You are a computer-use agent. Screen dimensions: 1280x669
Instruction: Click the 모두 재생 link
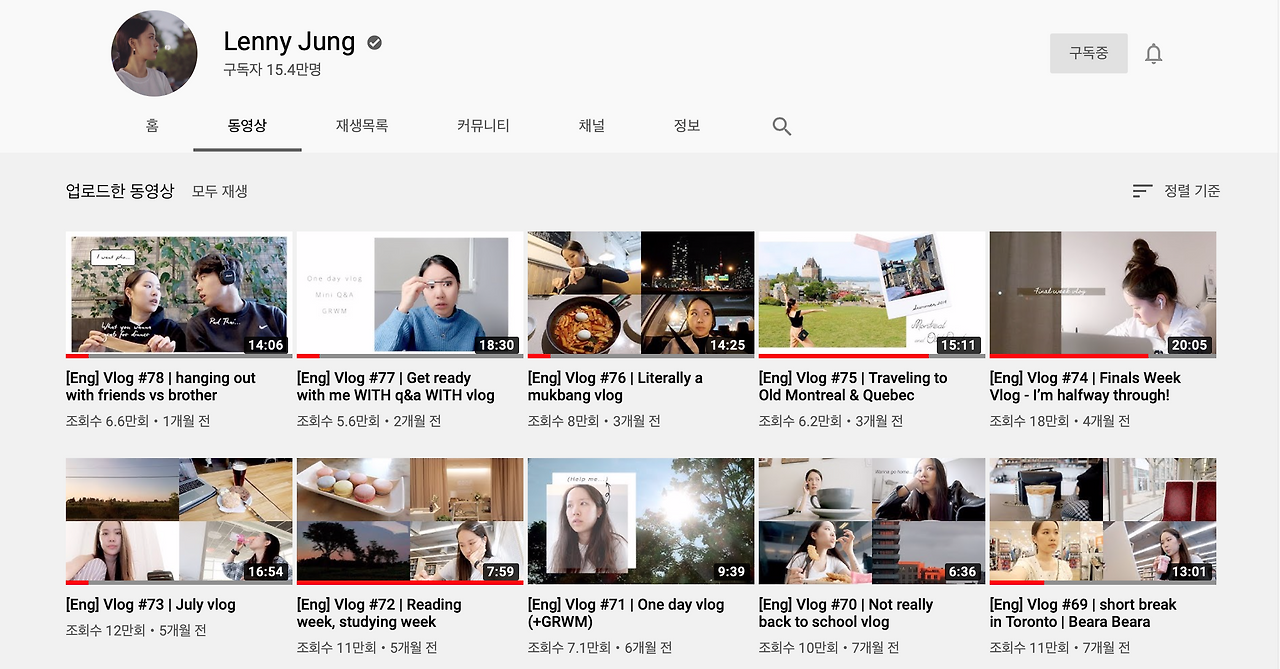(220, 191)
